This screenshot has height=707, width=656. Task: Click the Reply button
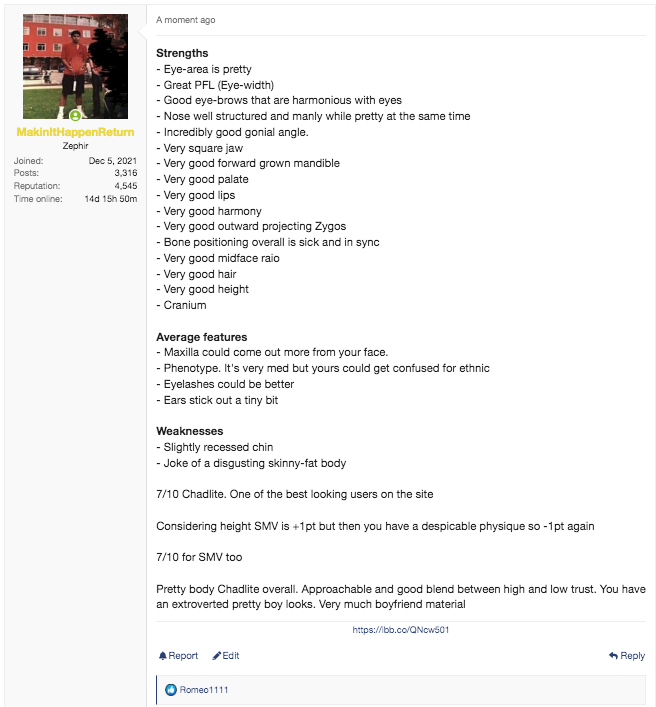pyautogui.click(x=627, y=656)
